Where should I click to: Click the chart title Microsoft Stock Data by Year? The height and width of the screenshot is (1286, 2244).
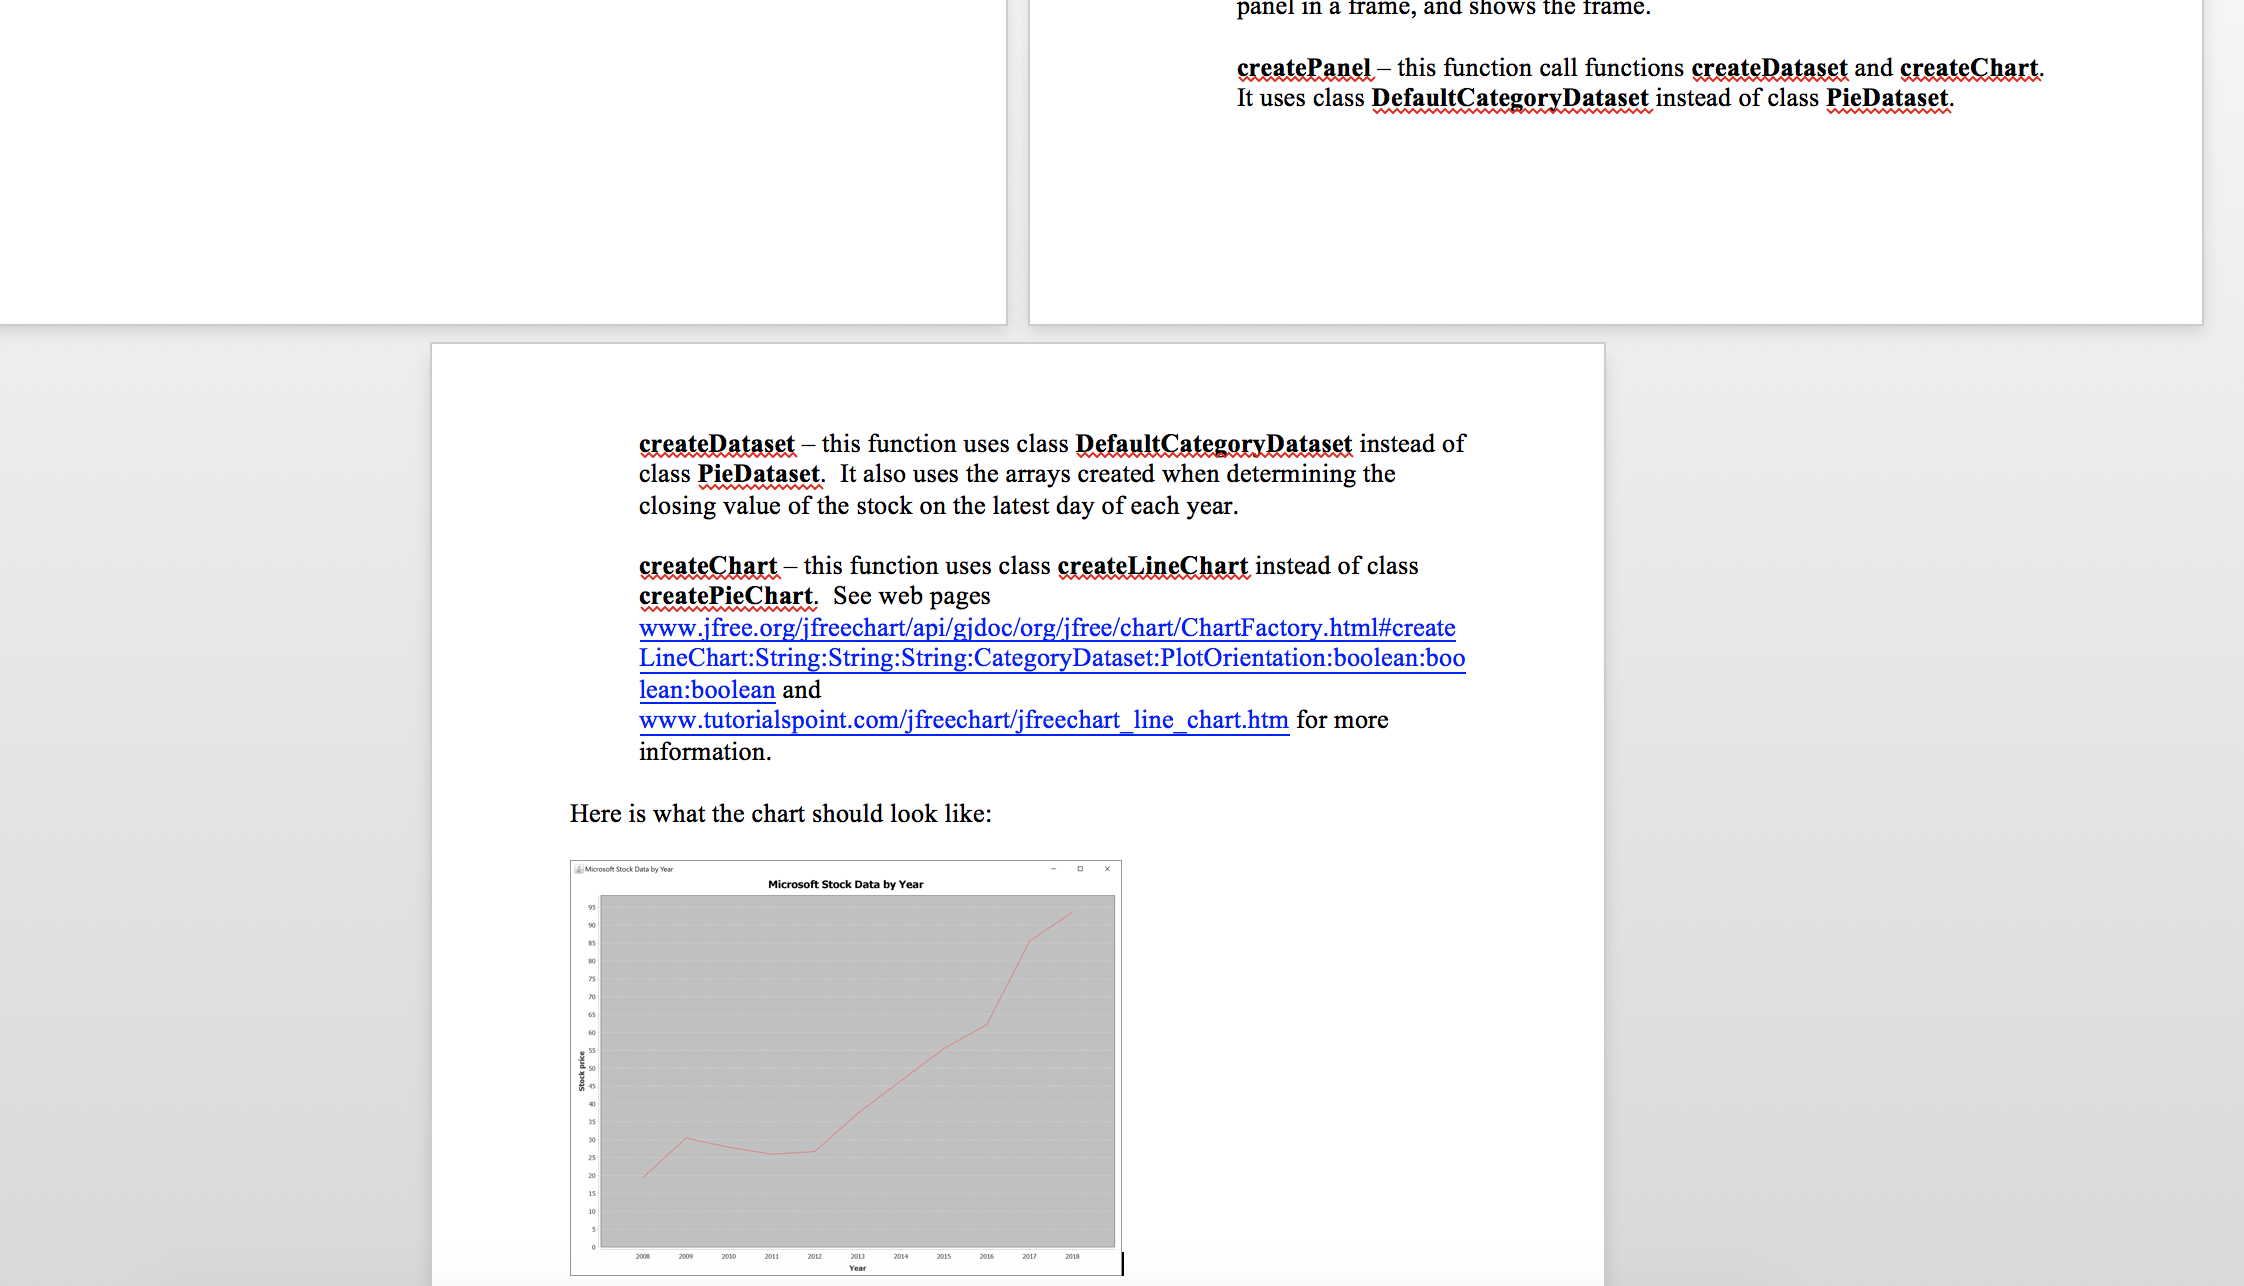click(845, 884)
